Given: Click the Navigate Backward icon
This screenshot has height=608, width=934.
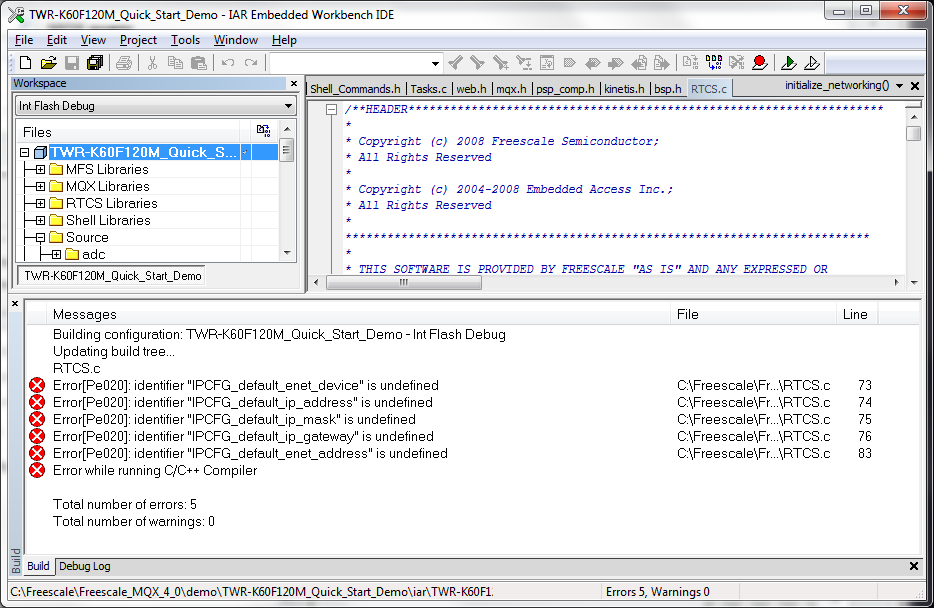Looking at the screenshot, I should click(x=639, y=63).
